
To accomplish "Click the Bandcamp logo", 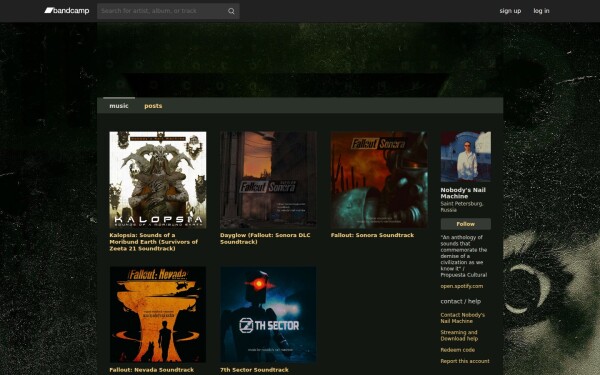I will (x=67, y=11).
